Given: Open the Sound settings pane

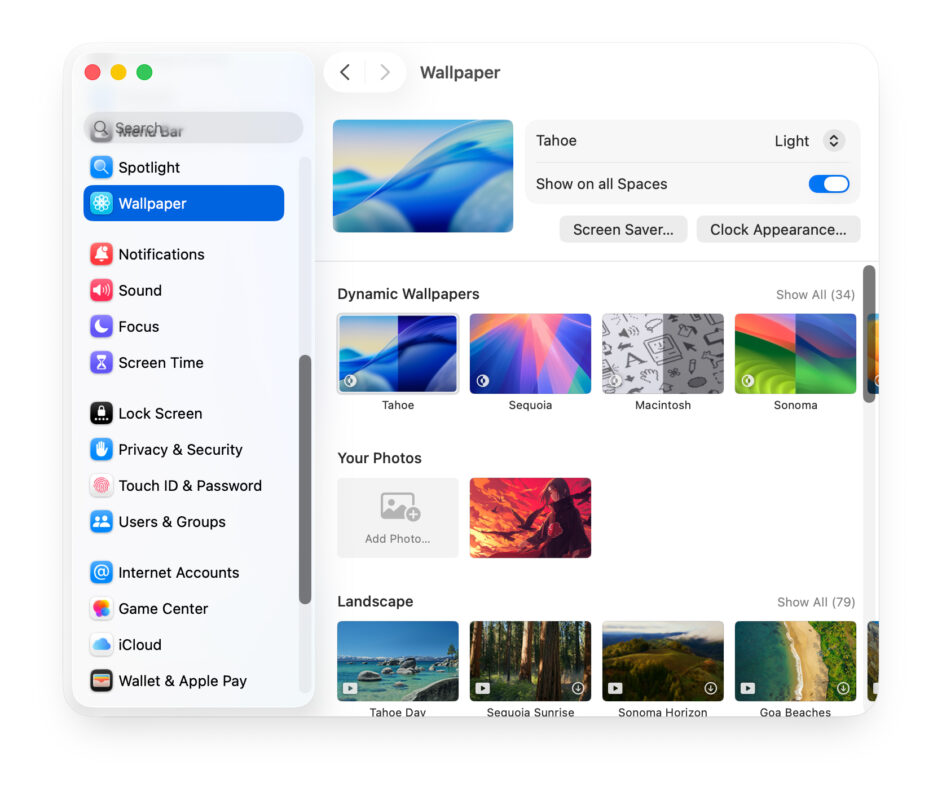Looking at the screenshot, I should [x=184, y=290].
